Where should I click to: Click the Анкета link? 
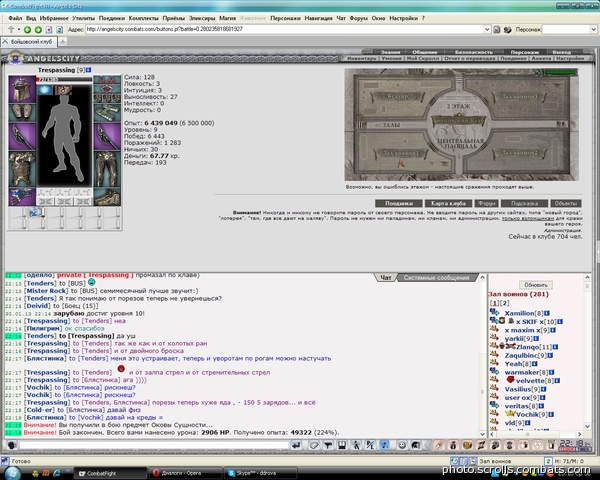(541, 59)
